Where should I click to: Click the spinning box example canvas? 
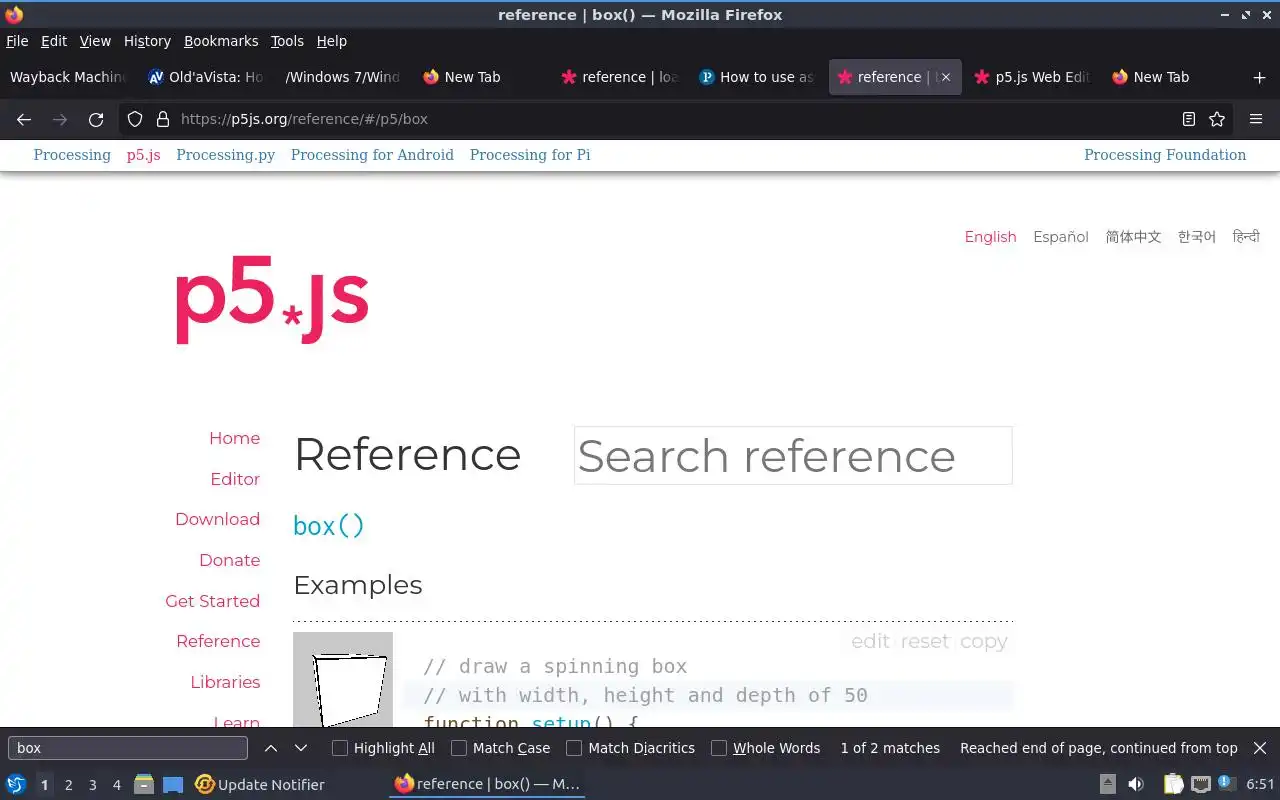pyautogui.click(x=343, y=680)
